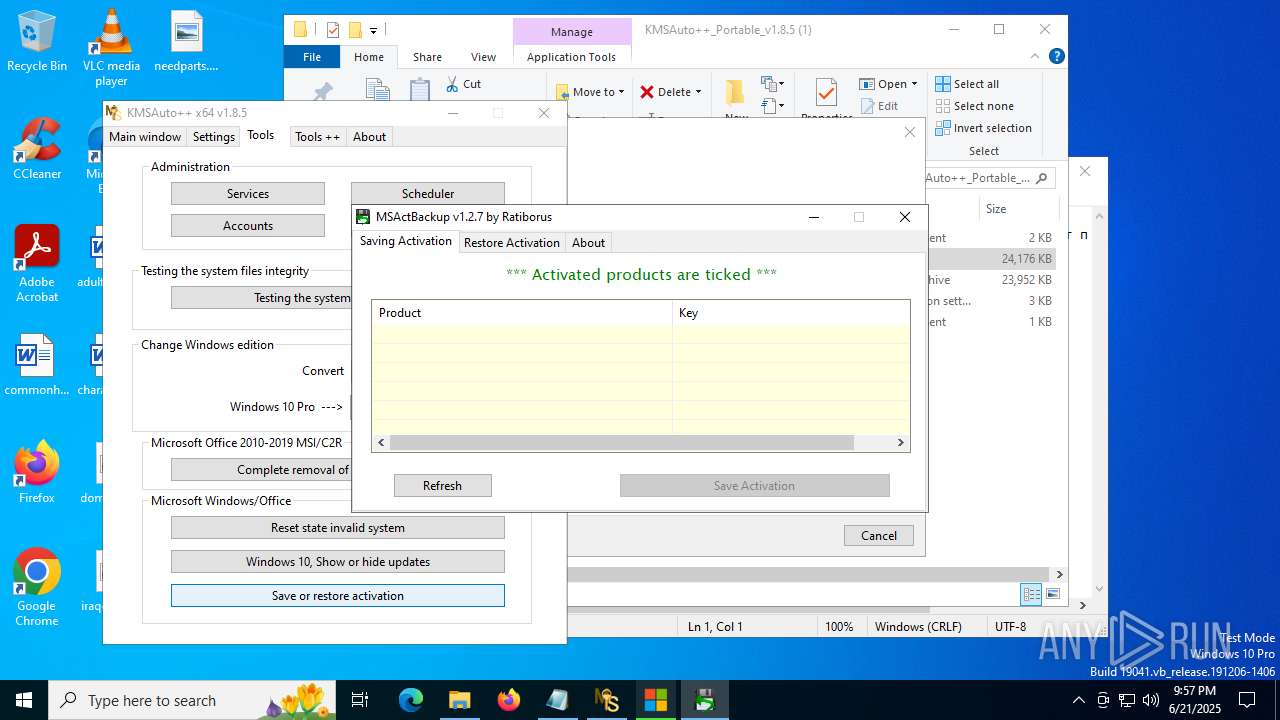Launch VLC media player desktop shortcut
Viewport: 1280px width, 720px height.
click(x=111, y=47)
